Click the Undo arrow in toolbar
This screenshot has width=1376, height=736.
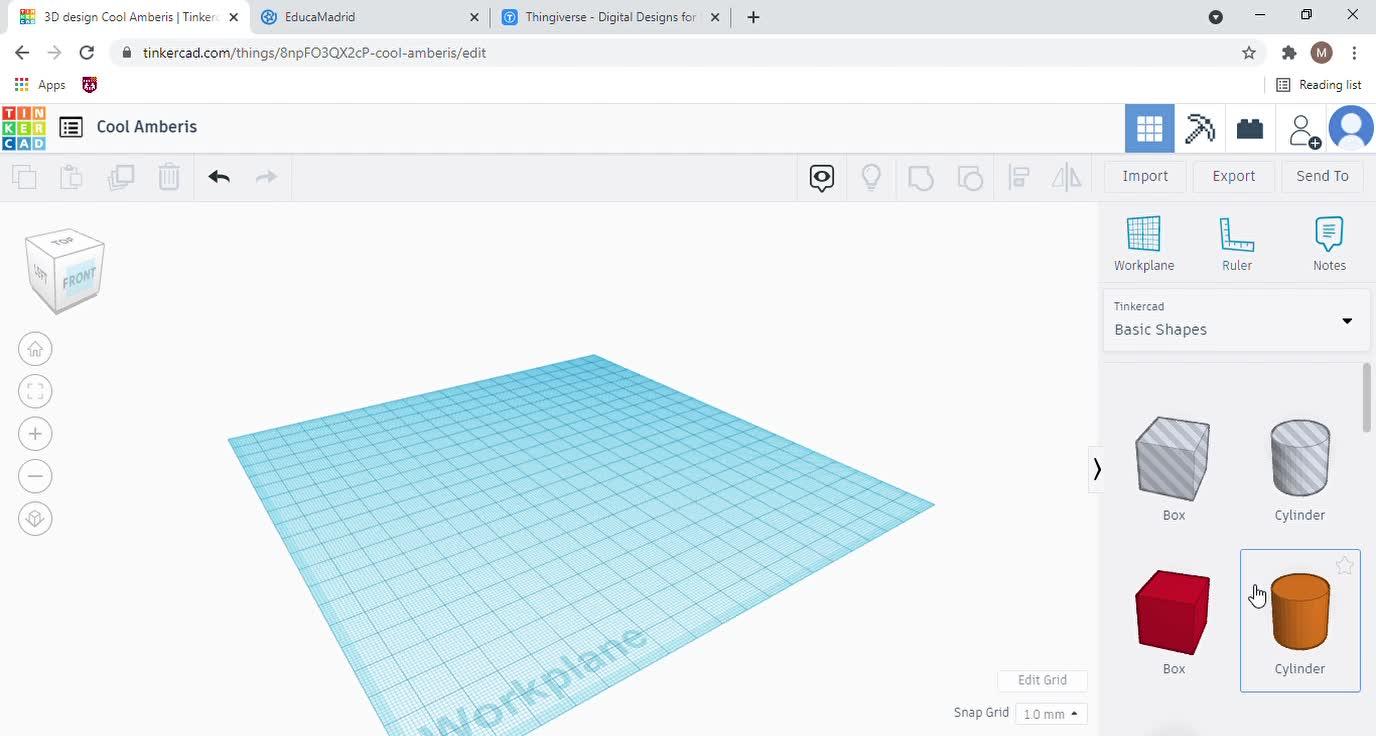tap(219, 177)
